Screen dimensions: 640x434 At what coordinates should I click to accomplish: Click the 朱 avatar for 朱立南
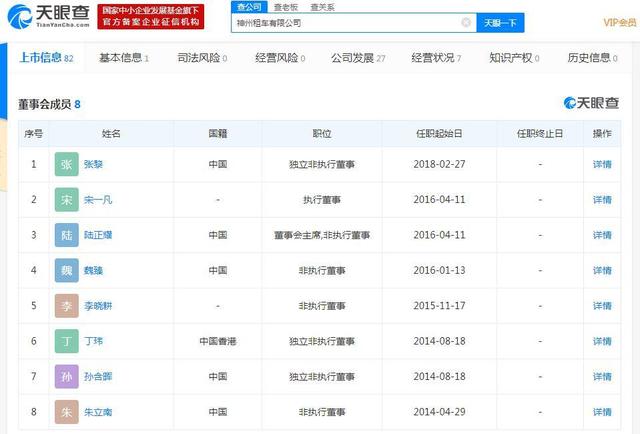(66, 411)
